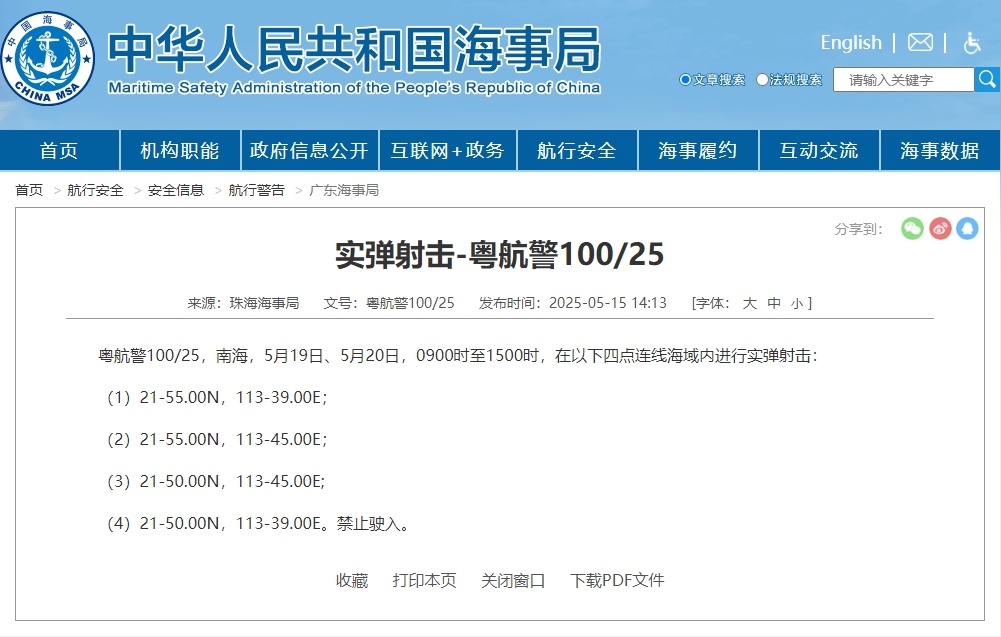Click the article title 实弹射击-粤航警100/25
This screenshot has height=637, width=1001.
point(500,255)
